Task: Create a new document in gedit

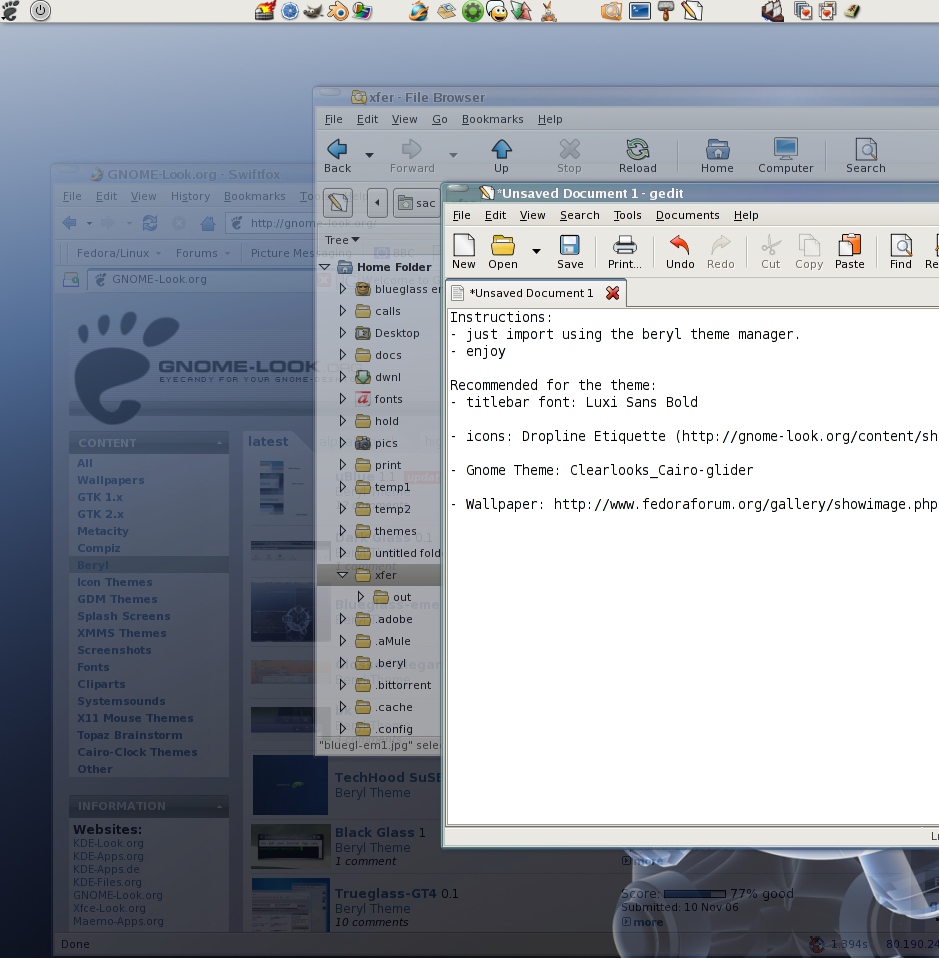Action: pyautogui.click(x=464, y=251)
